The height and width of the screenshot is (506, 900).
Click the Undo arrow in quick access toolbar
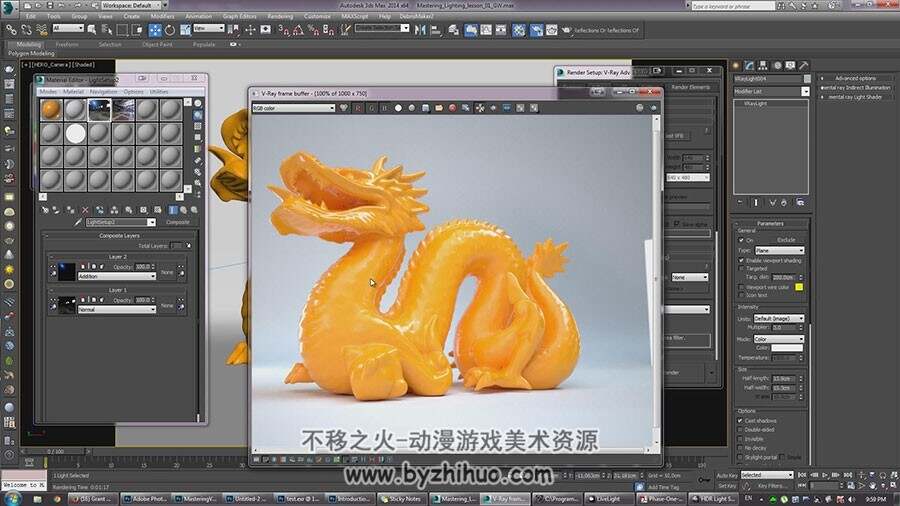[x=61, y=5]
